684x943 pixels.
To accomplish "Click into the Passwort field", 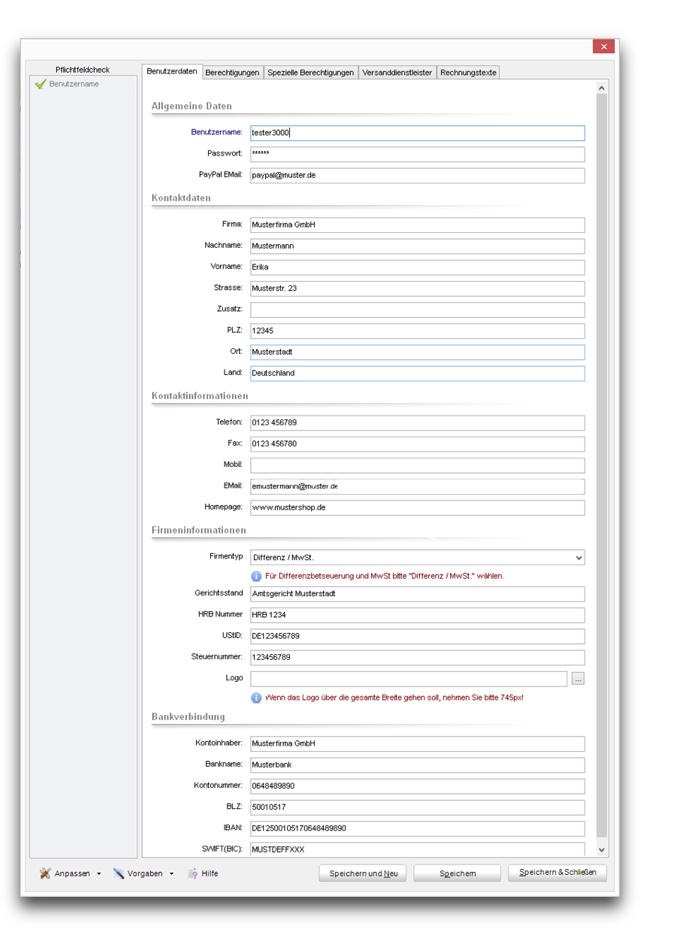I will pyautogui.click(x=417, y=154).
